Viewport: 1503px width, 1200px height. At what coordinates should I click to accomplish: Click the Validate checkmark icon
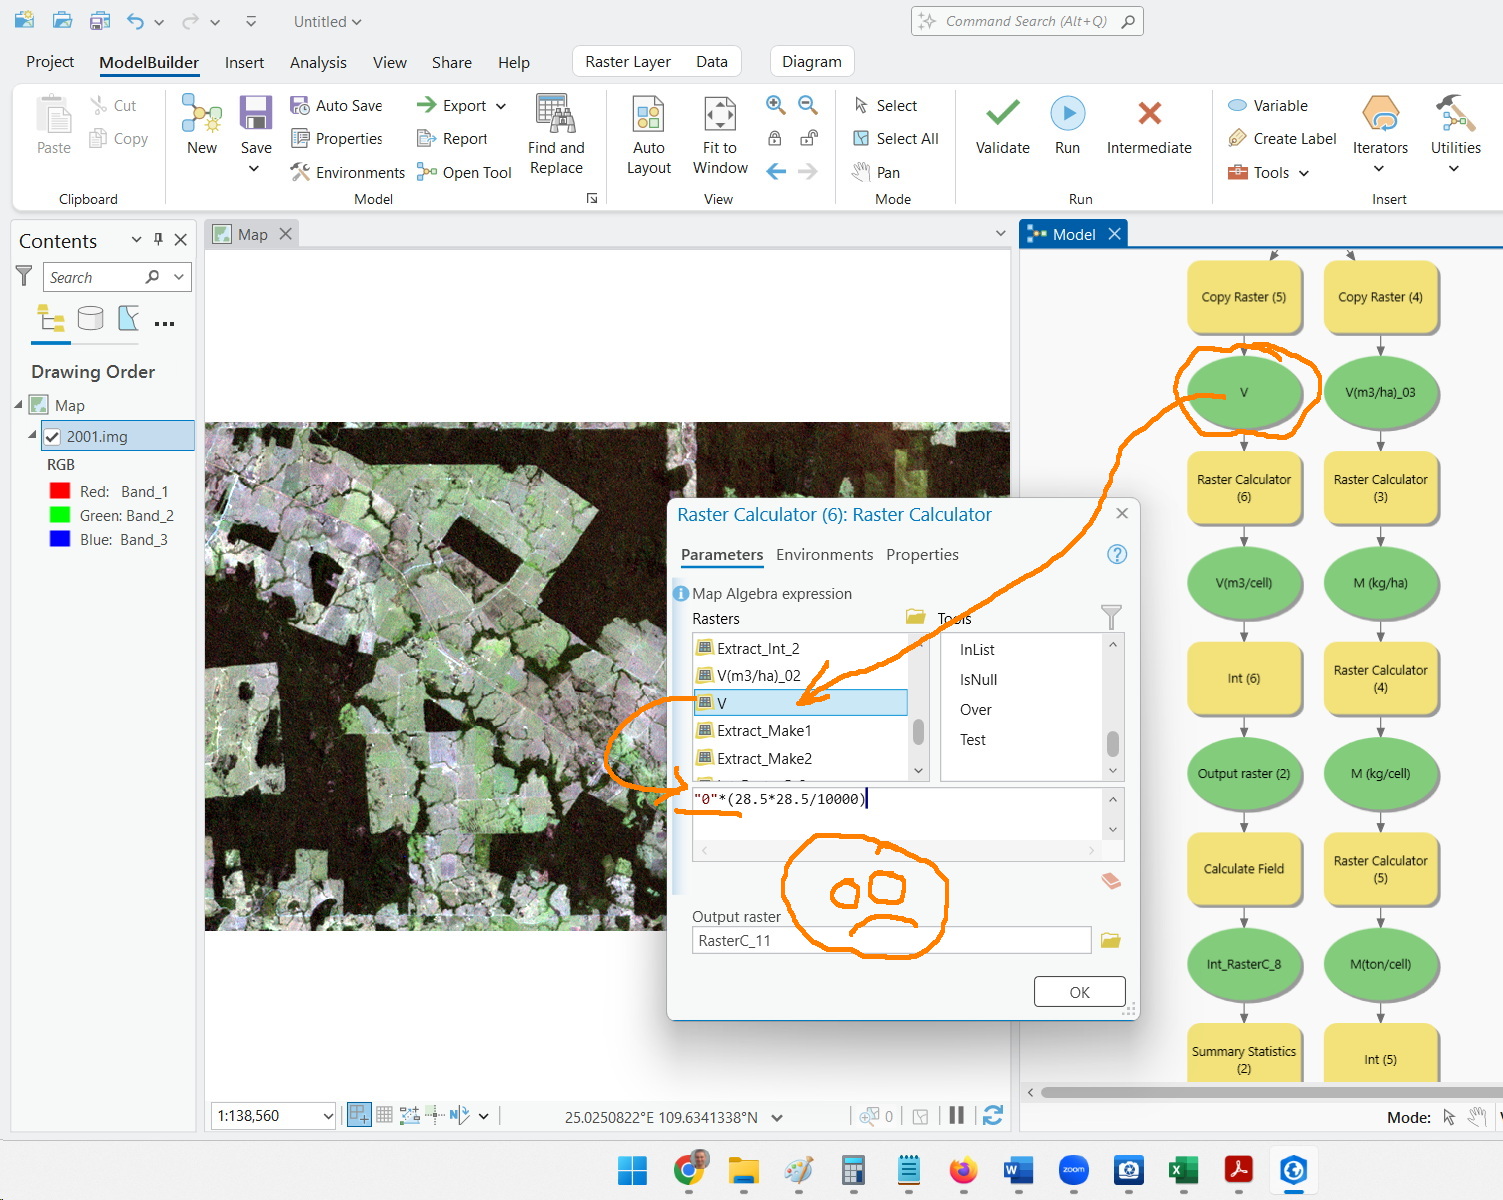1002,112
